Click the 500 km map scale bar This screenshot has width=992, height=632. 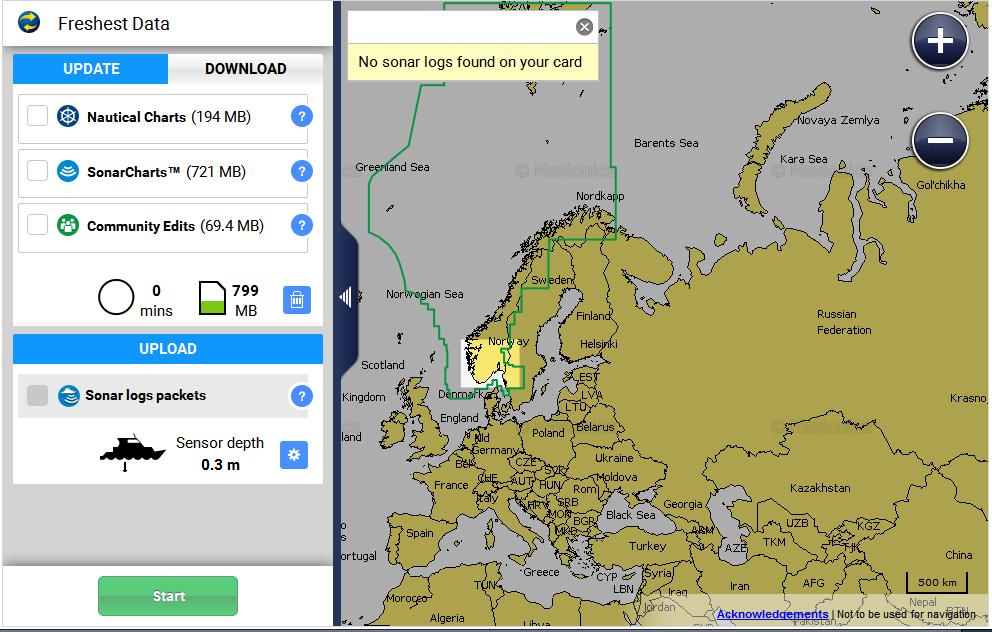click(x=937, y=582)
